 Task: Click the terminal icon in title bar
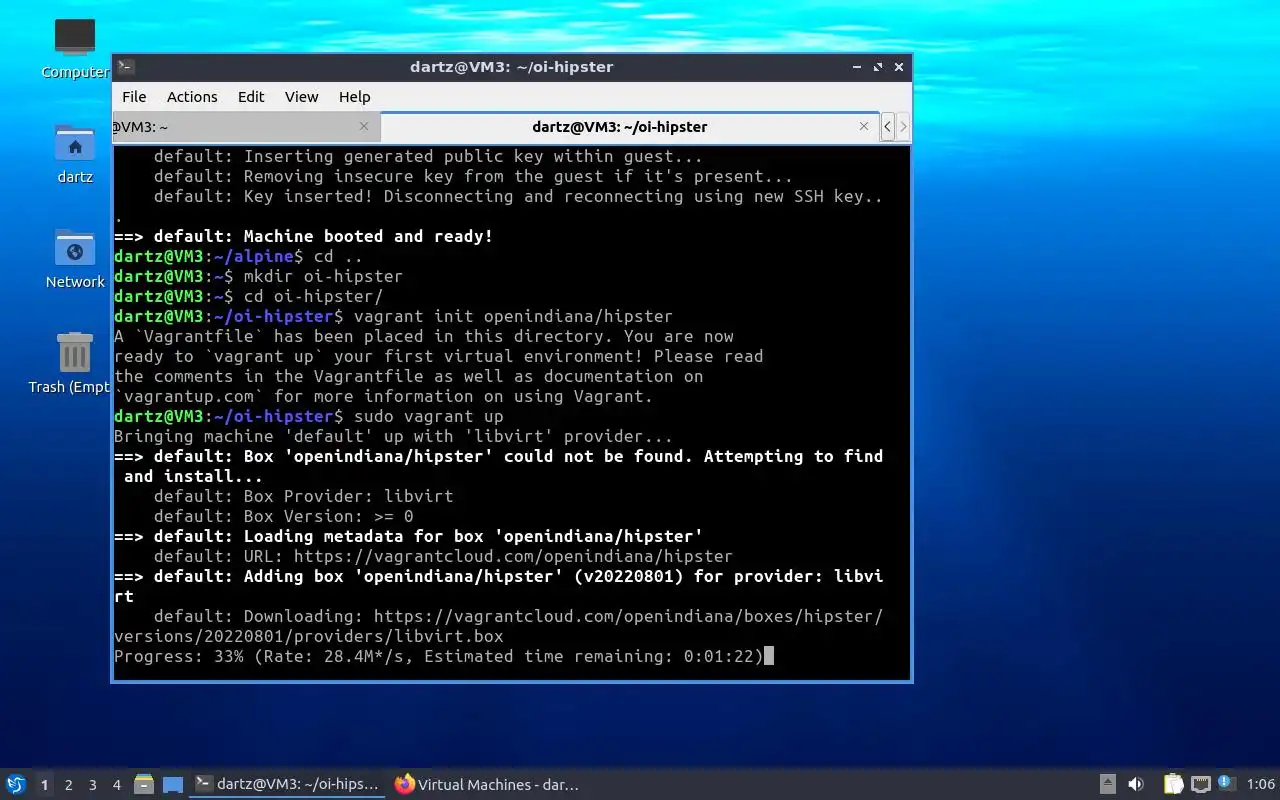pos(126,67)
